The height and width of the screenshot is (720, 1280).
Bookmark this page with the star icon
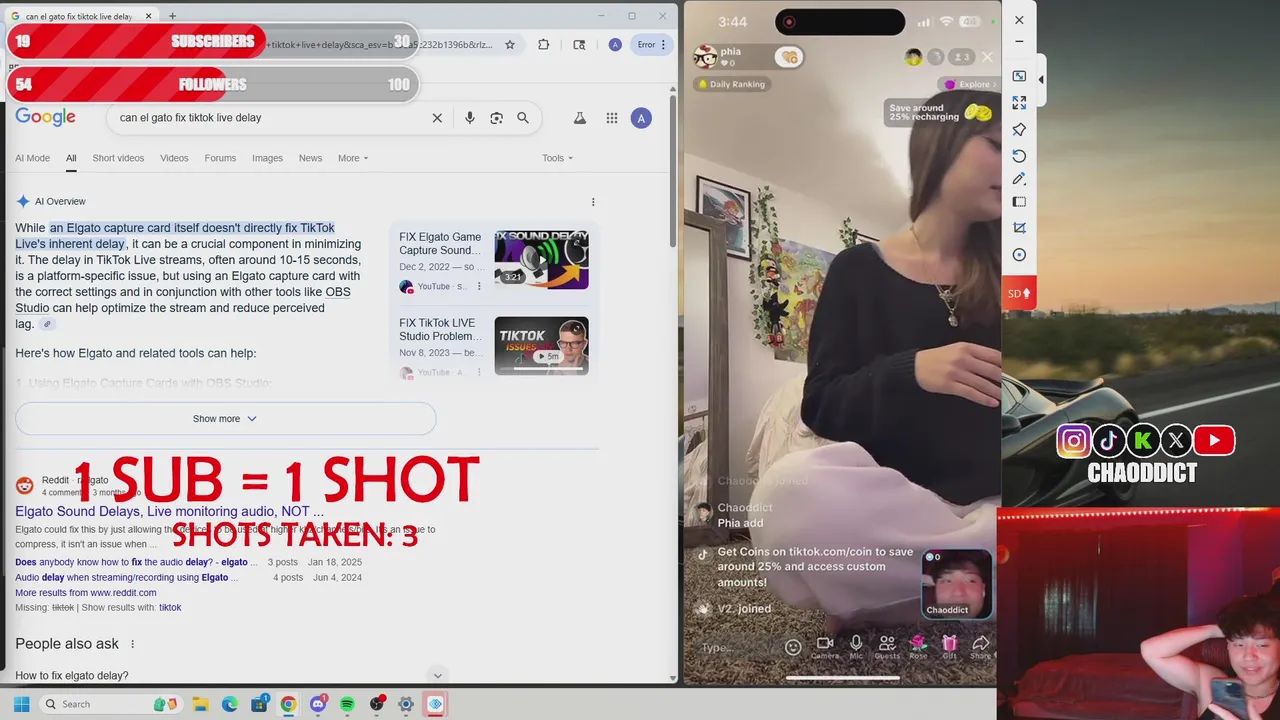510,44
